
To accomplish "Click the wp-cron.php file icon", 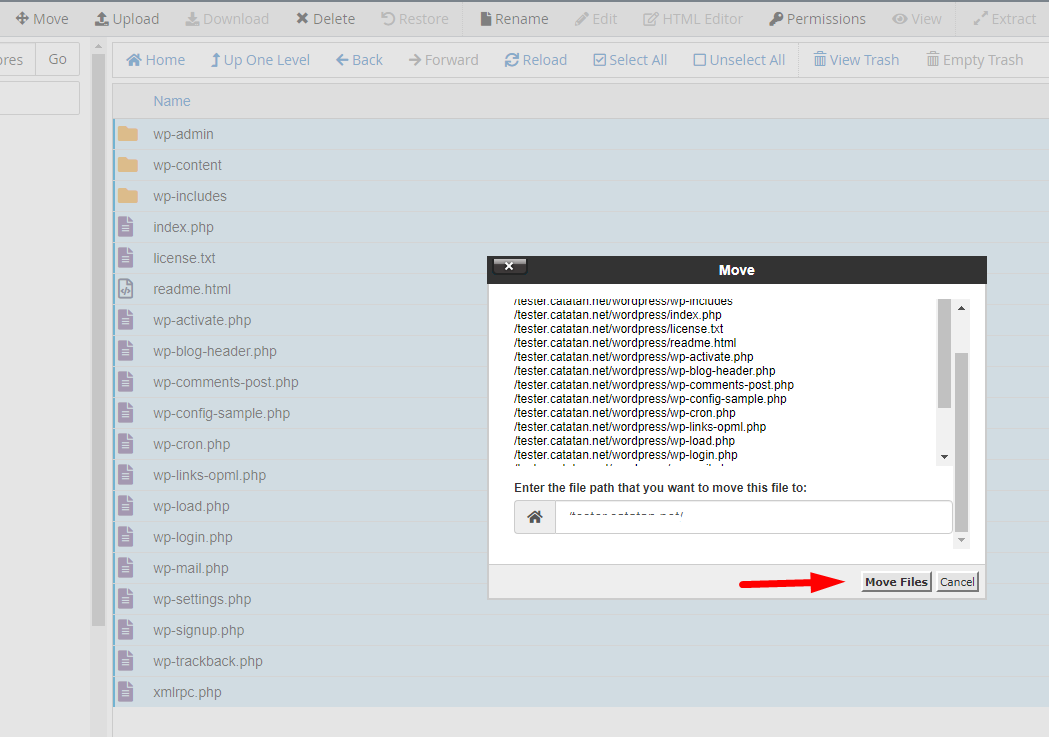I will pyautogui.click(x=126, y=443).
